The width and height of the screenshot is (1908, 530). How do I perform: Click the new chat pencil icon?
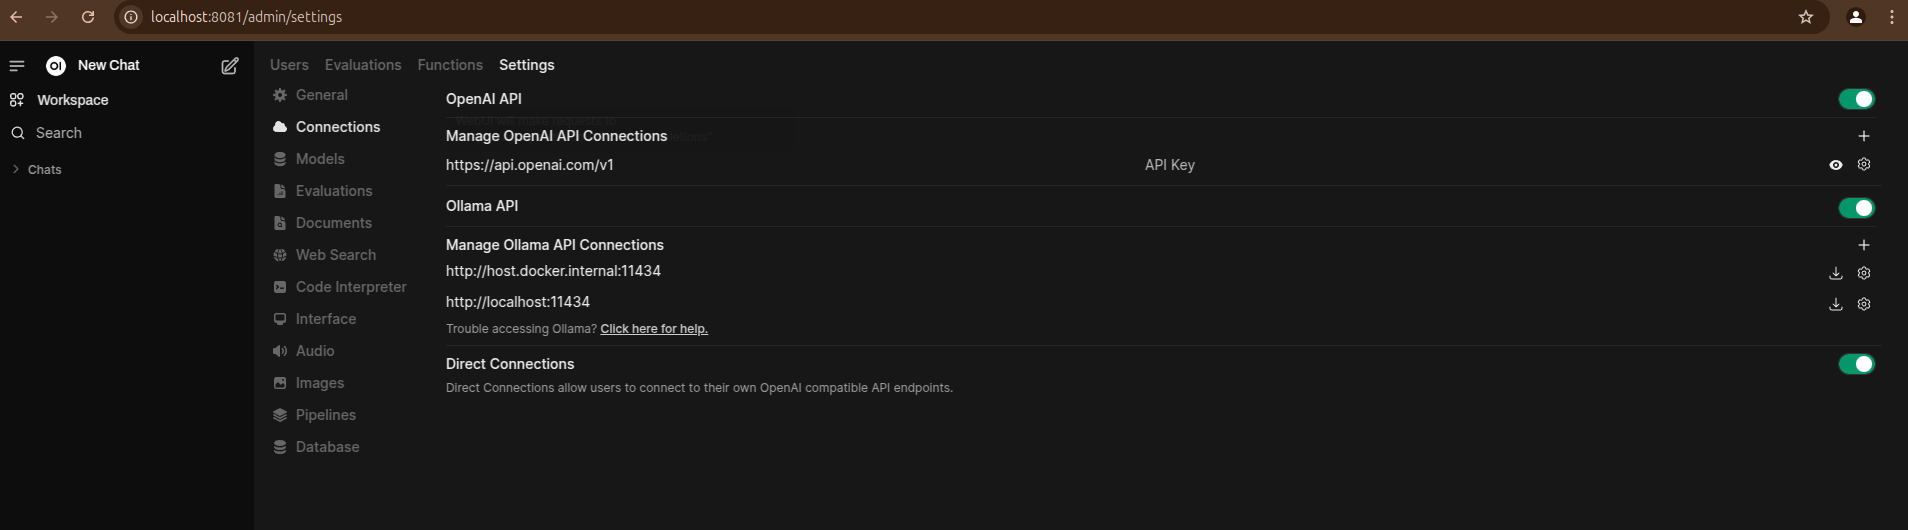pos(230,66)
